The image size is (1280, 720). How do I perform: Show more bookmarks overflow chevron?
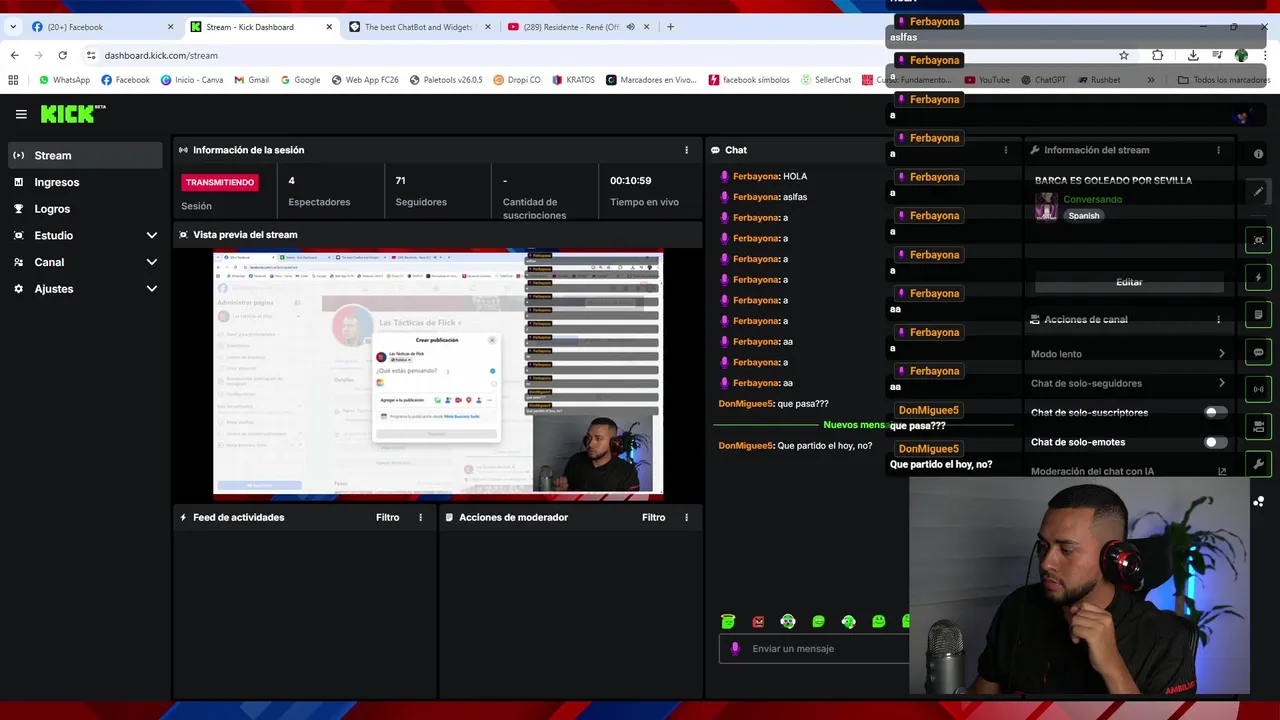(1151, 80)
